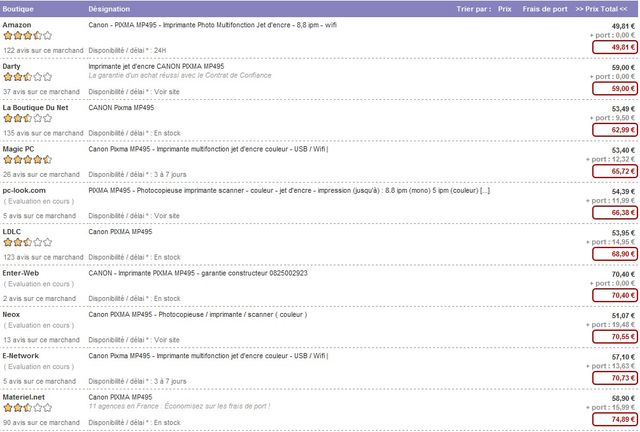Click Magic PC star rating icons
The width and height of the screenshot is (640, 432).
tap(28, 160)
